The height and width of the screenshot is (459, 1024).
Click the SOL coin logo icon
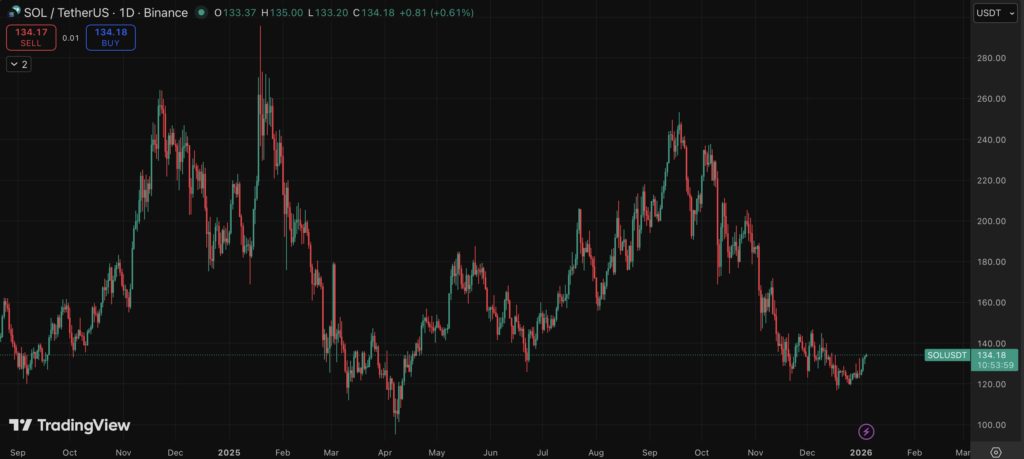(13, 13)
